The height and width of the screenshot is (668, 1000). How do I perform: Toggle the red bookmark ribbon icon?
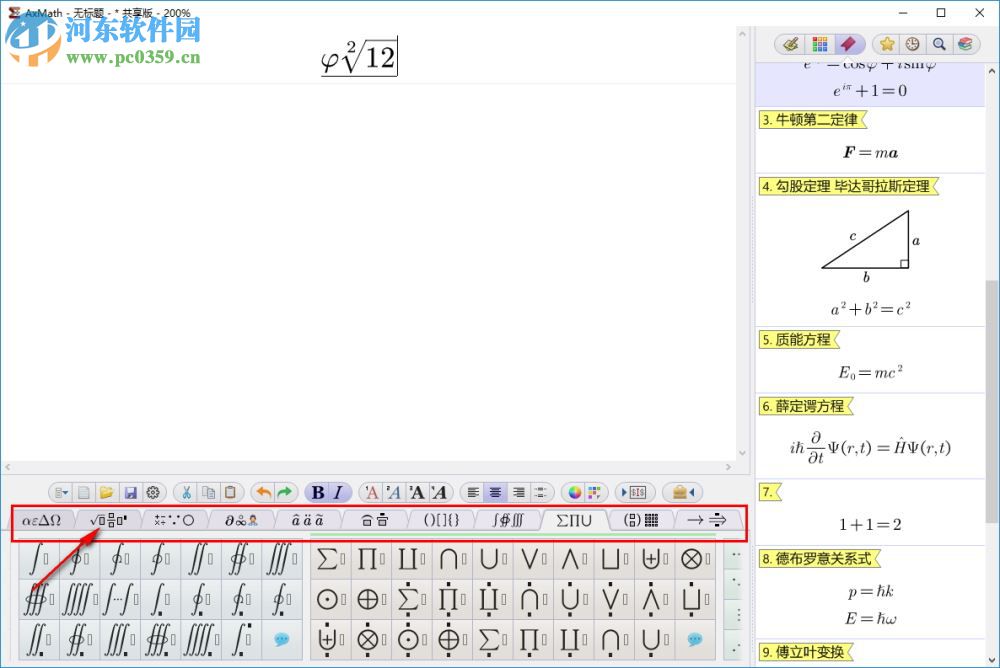[x=850, y=45]
